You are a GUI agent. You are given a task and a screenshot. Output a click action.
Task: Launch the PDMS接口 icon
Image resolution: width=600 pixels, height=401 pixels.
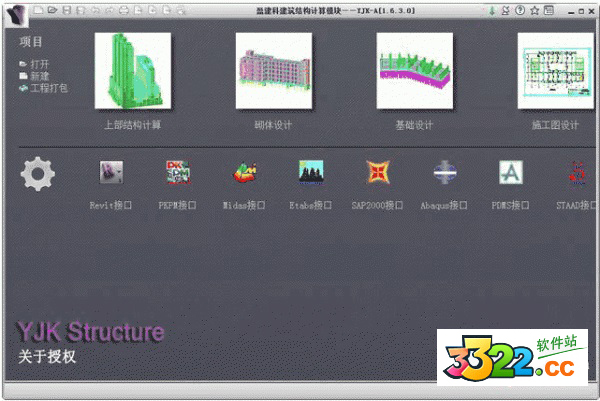pos(511,172)
